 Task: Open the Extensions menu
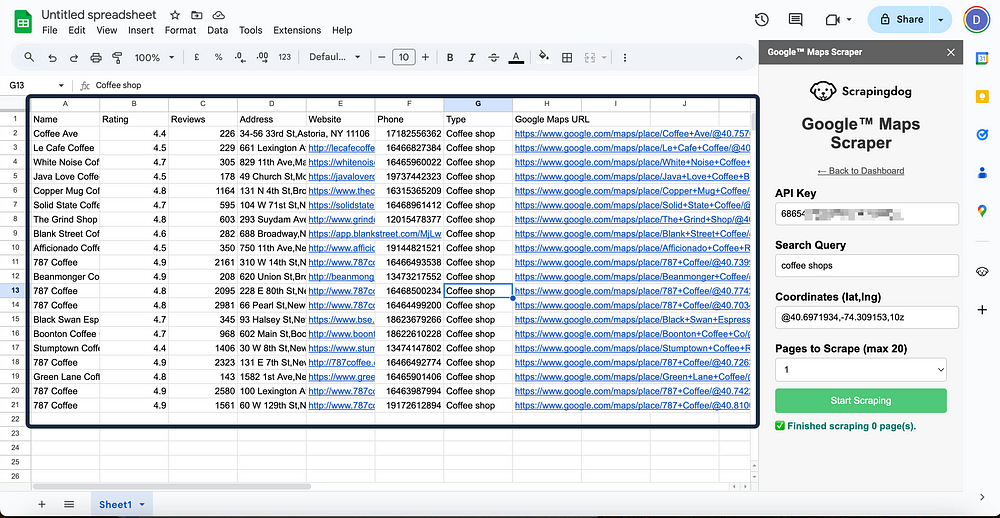pos(297,30)
